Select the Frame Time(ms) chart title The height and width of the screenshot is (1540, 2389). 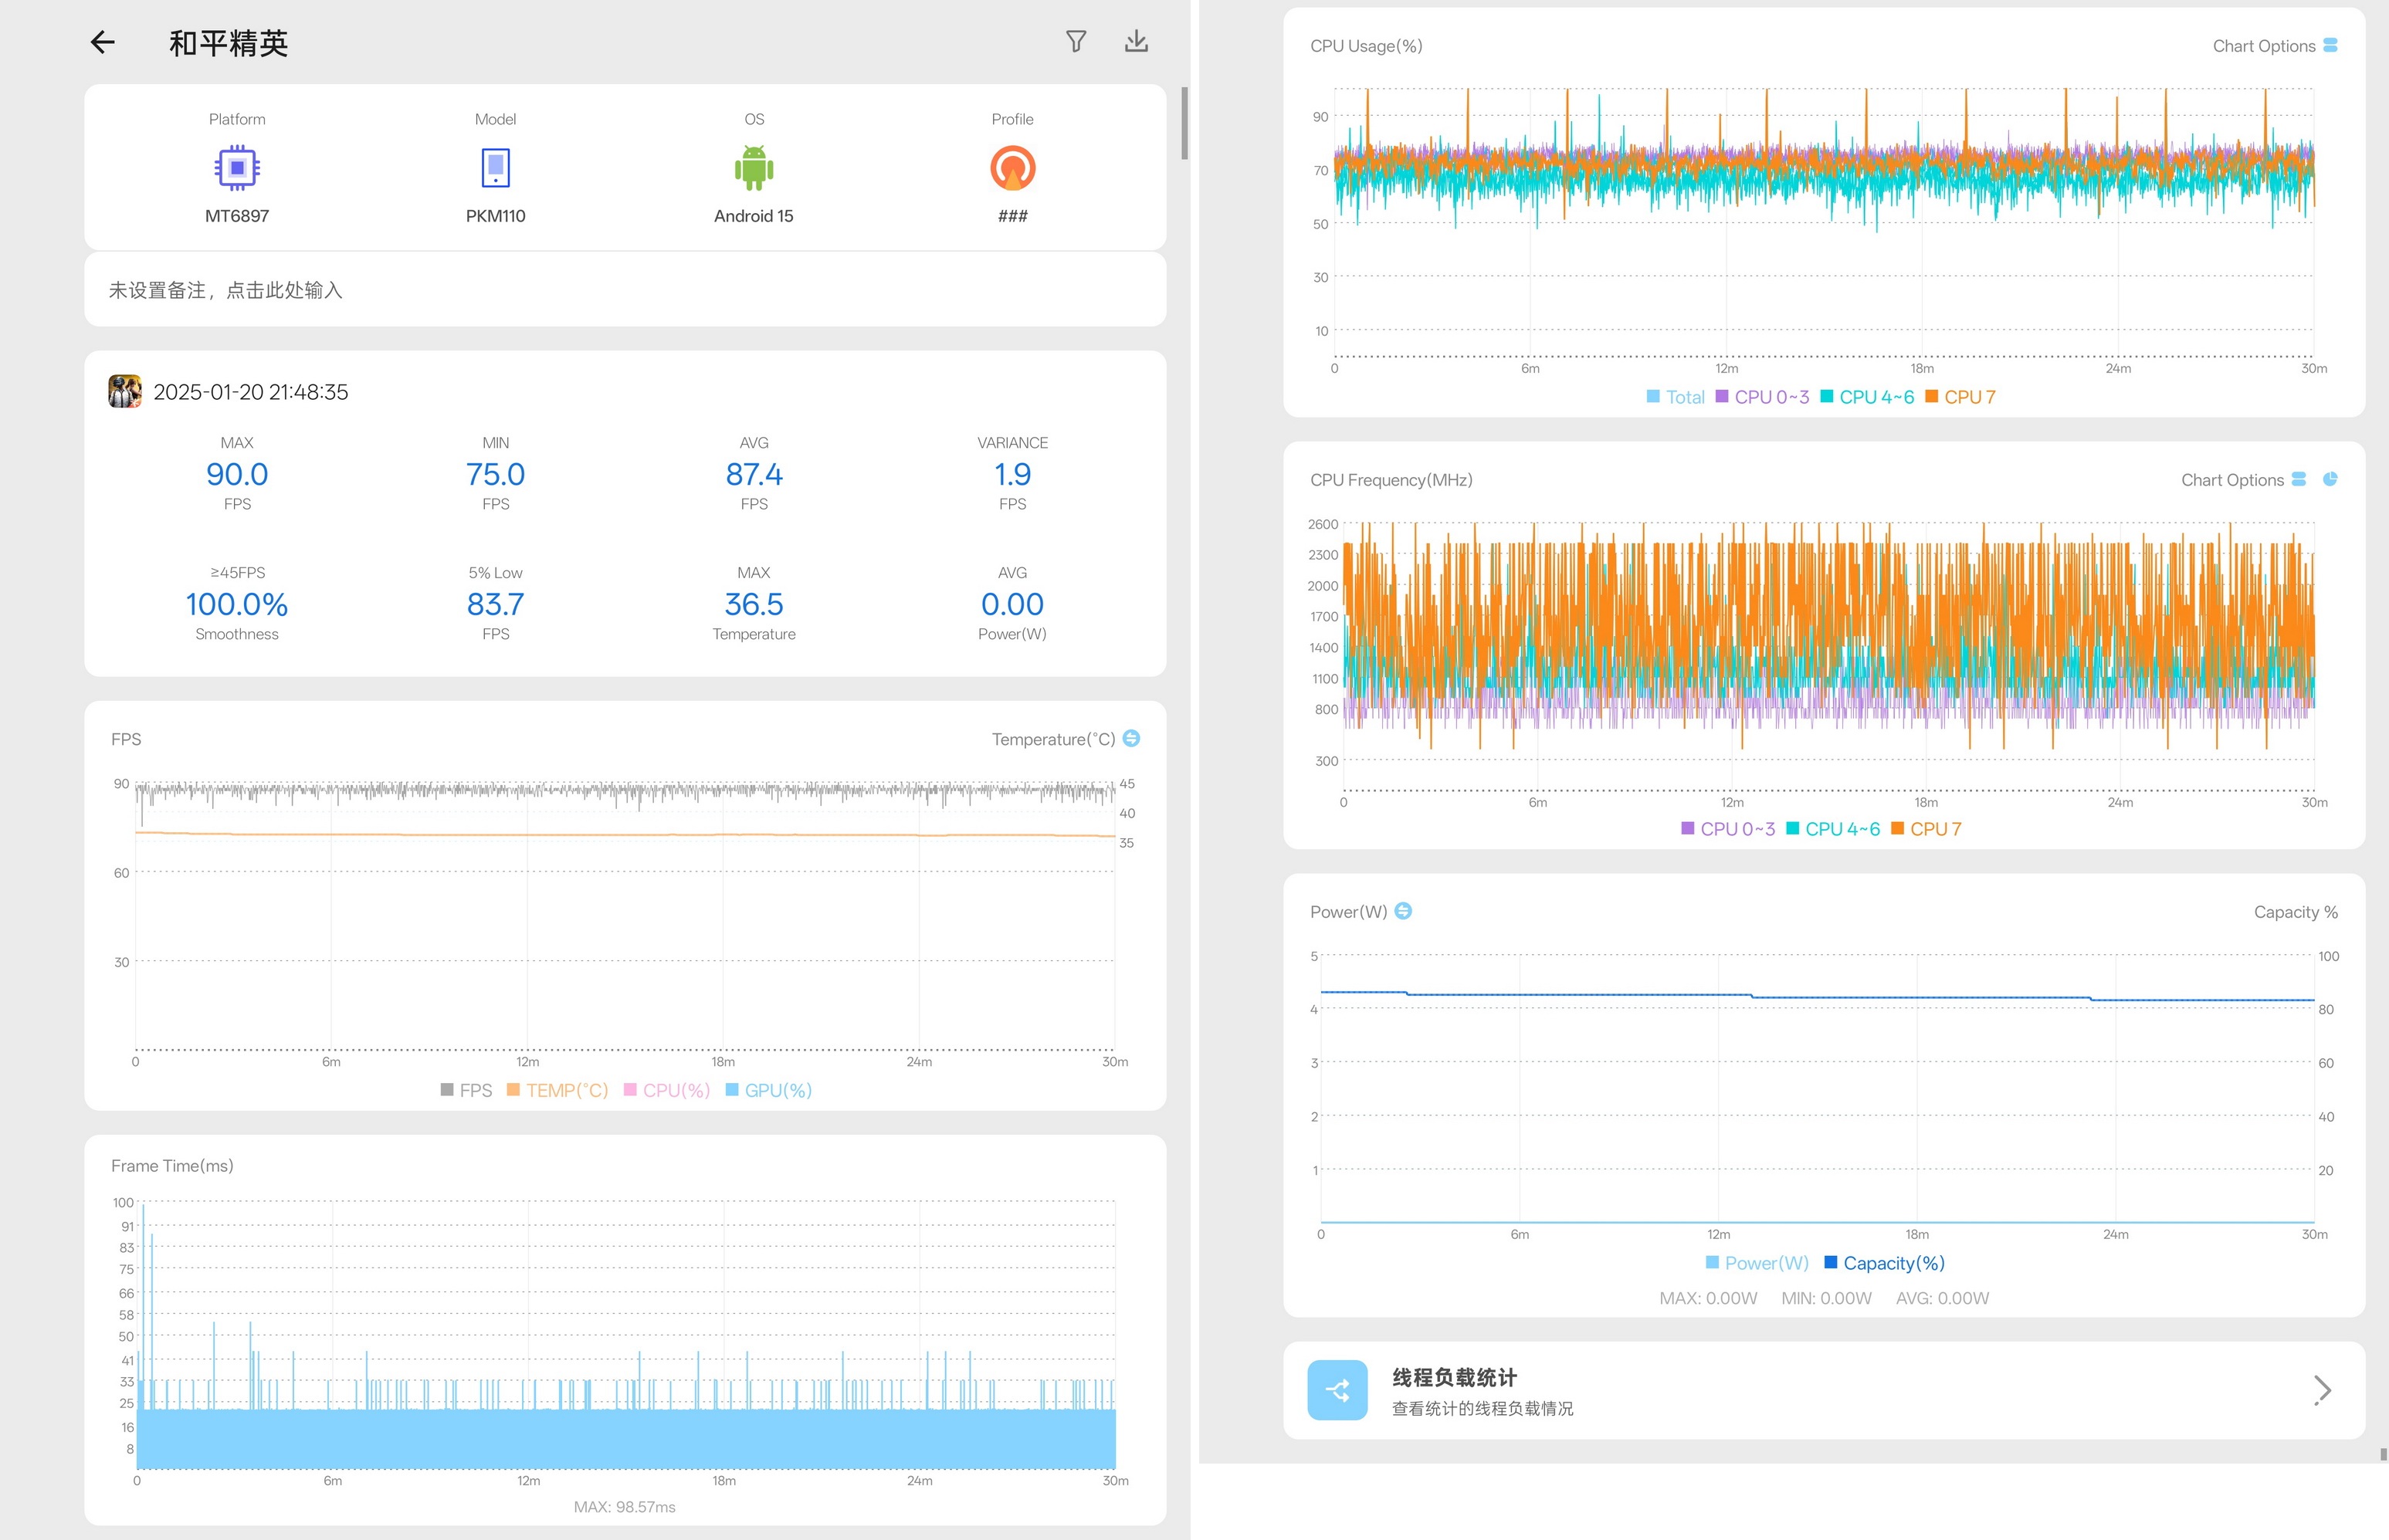(x=172, y=1166)
